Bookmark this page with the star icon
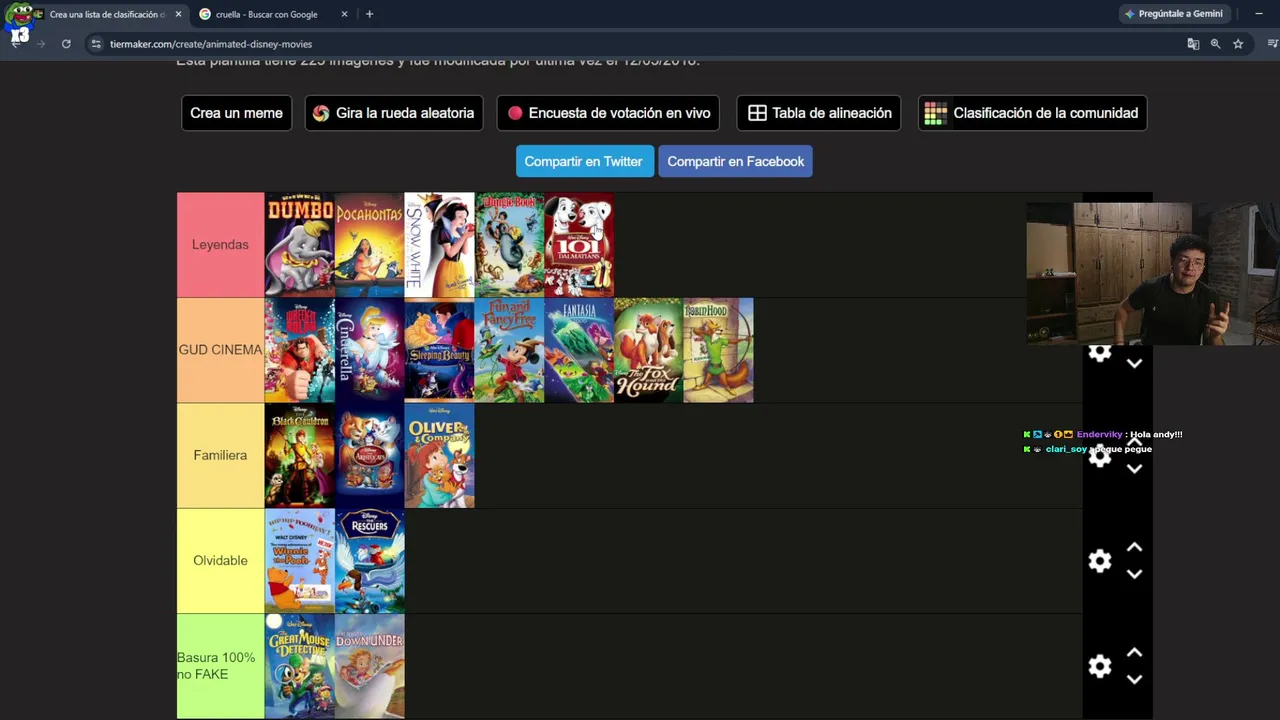The width and height of the screenshot is (1280, 720). coord(1238,44)
